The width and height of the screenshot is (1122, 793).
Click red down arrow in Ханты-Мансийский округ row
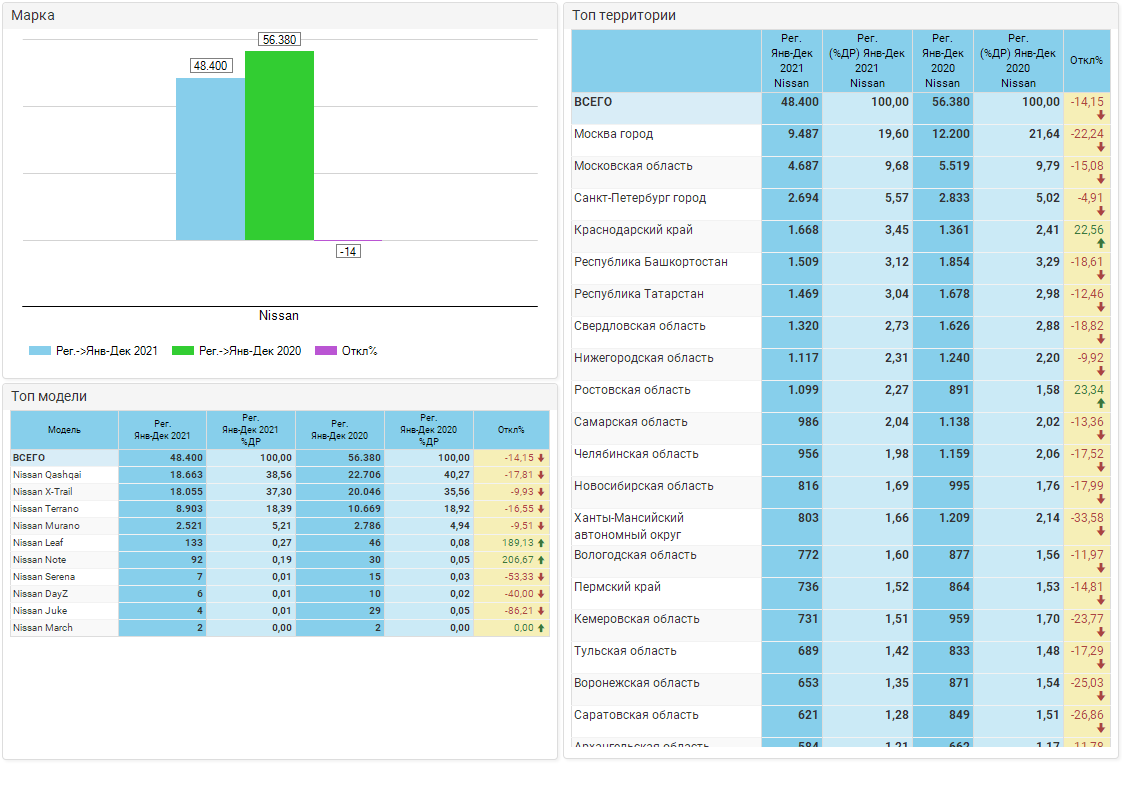(x=1100, y=531)
